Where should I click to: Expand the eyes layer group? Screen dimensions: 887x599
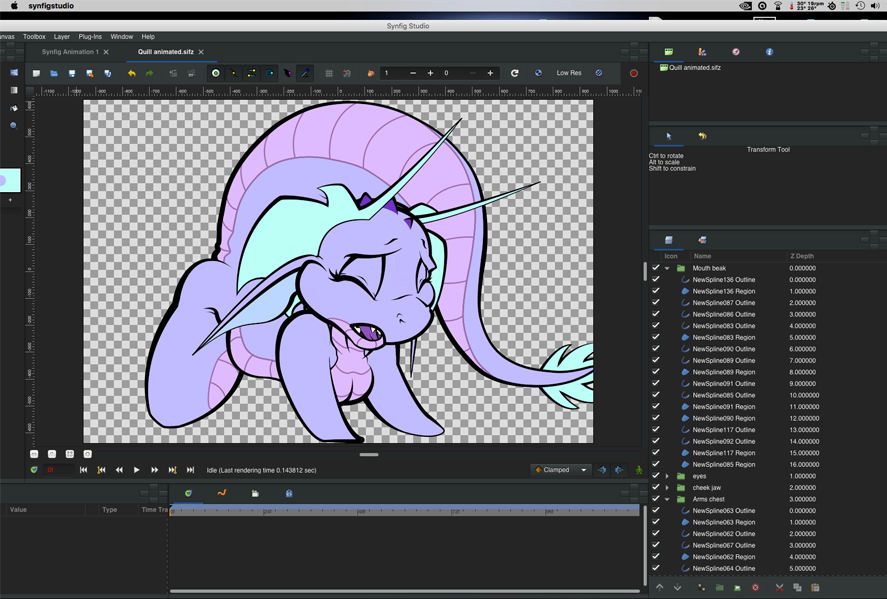(x=668, y=476)
